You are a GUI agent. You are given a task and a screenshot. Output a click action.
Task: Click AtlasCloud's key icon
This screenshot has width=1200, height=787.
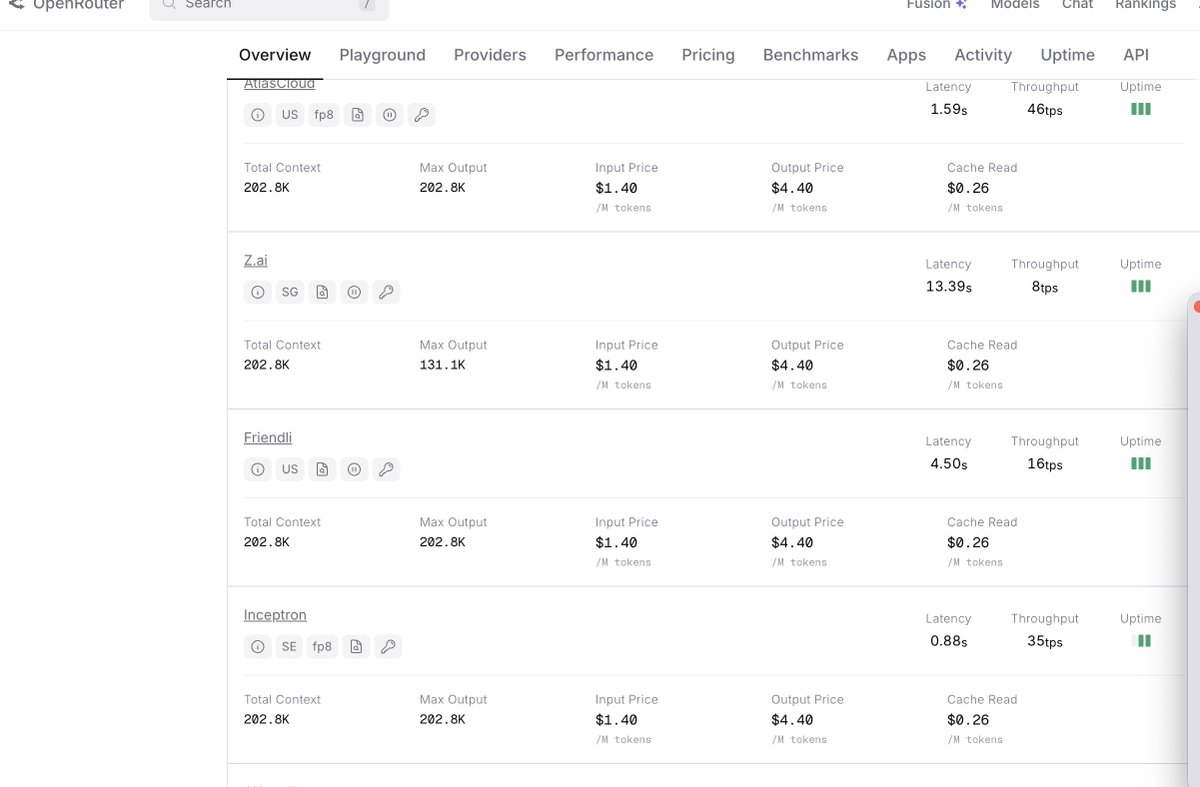coord(422,115)
